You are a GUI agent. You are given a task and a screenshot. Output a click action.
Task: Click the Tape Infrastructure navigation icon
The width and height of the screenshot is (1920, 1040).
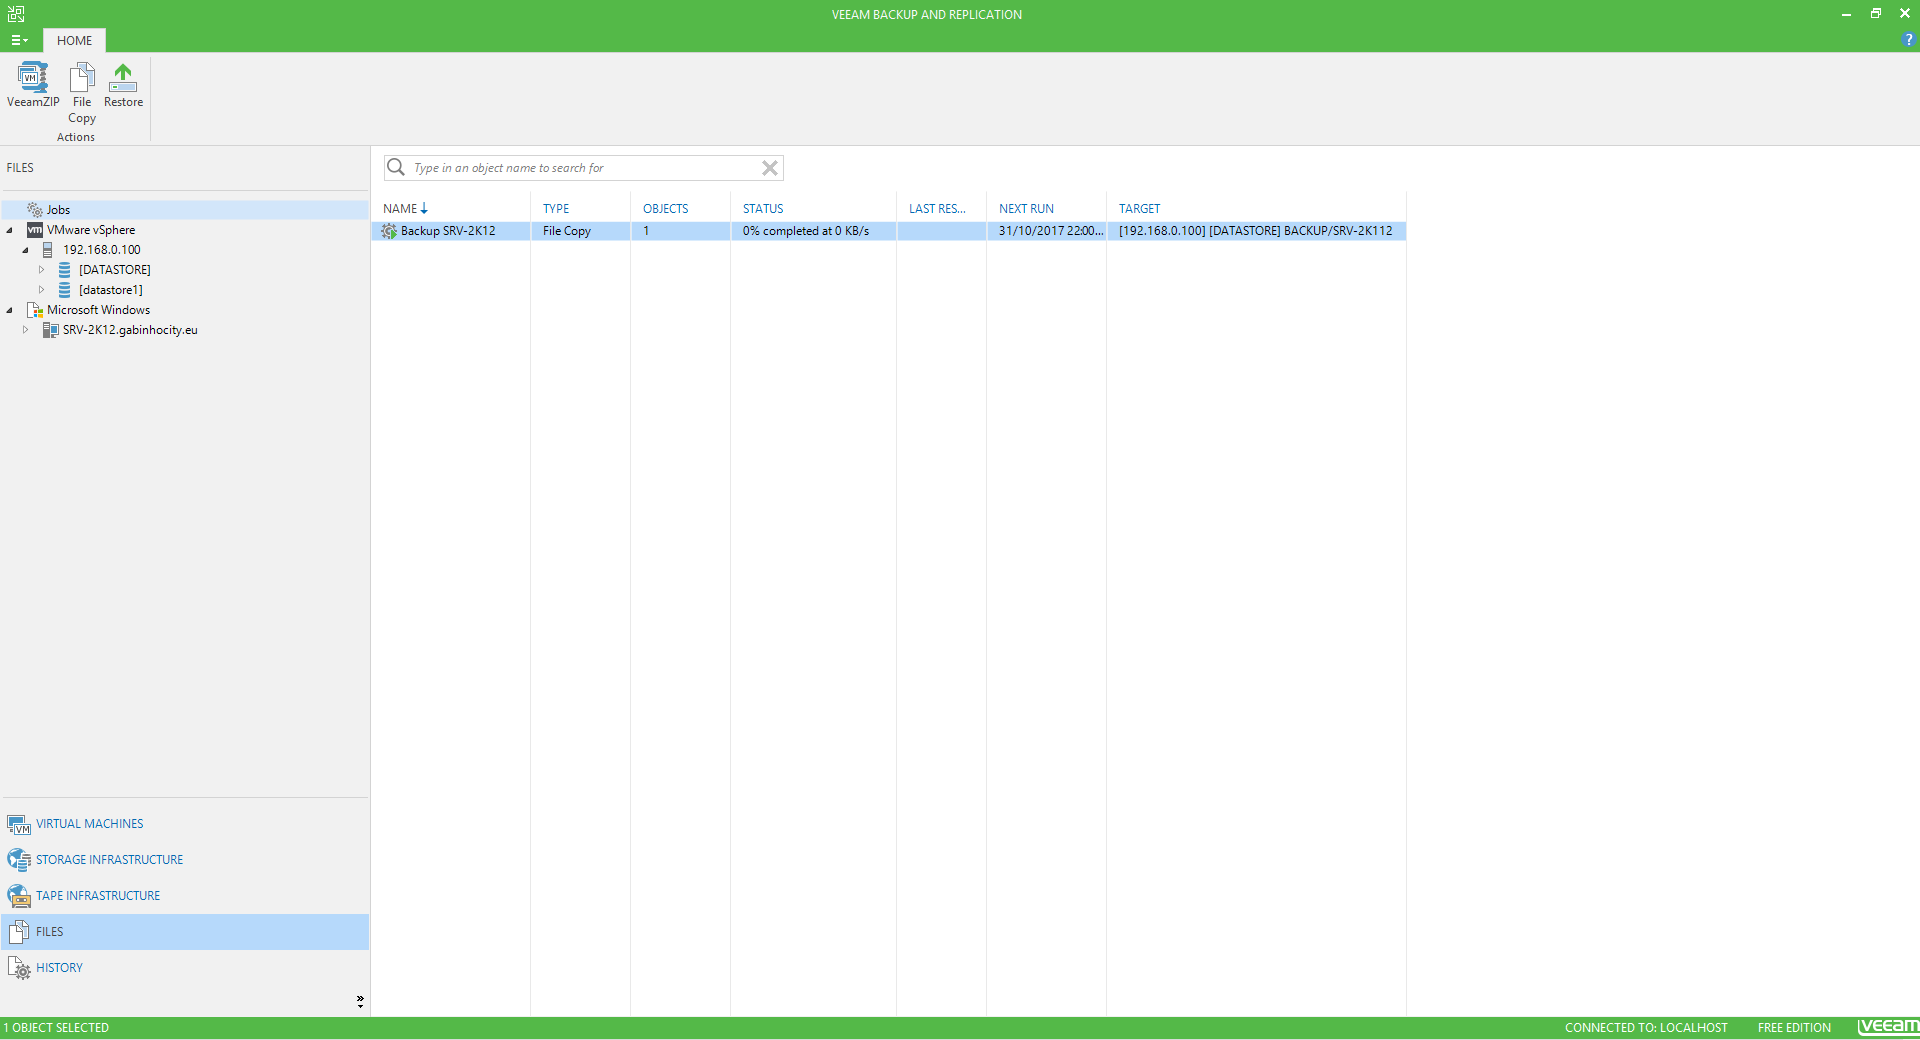18,896
